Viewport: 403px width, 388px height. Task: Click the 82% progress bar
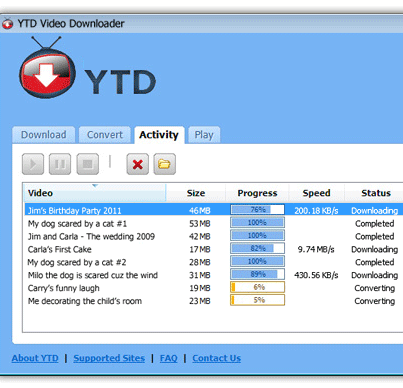pyautogui.click(x=257, y=248)
